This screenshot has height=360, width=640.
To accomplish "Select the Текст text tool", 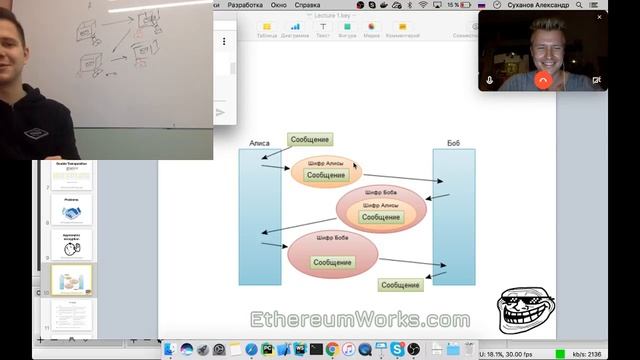I will click(x=323, y=31).
